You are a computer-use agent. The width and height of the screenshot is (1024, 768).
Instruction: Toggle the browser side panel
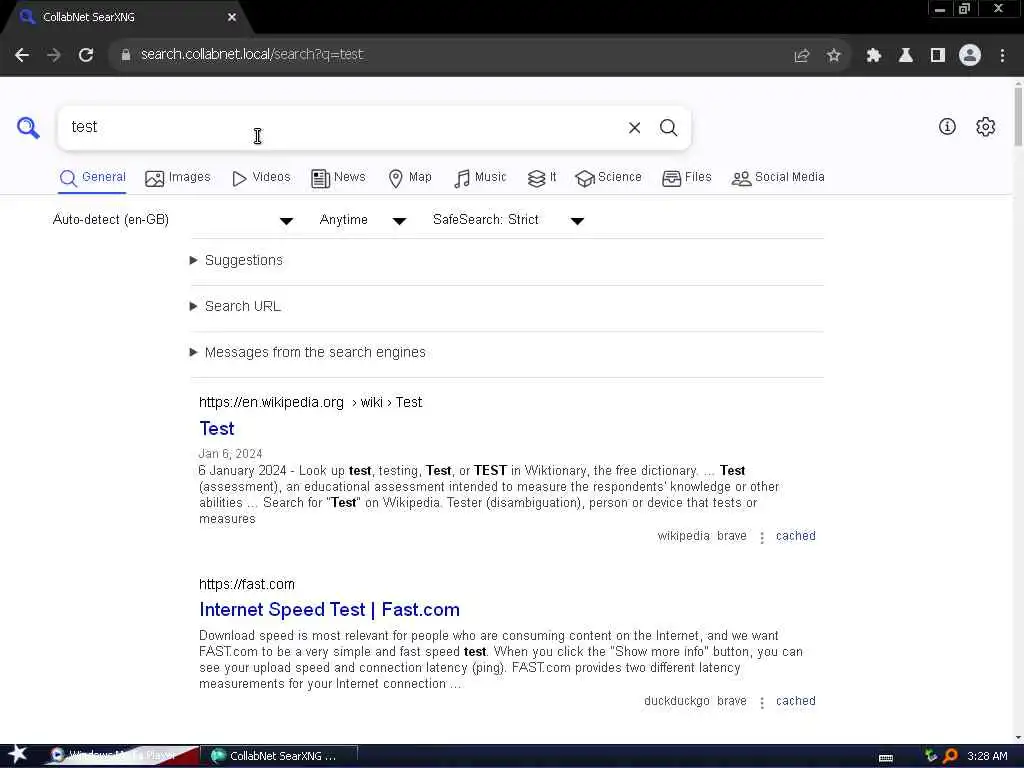[937, 56]
